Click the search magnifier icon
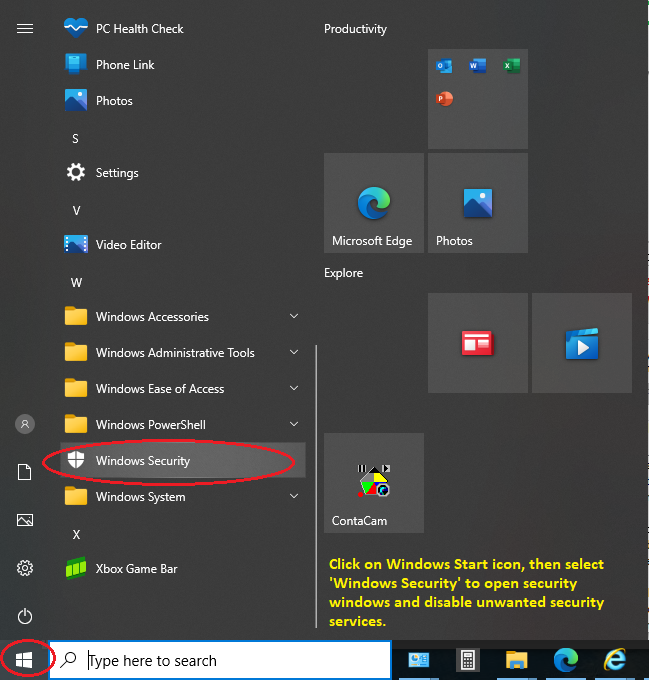 pyautogui.click(x=68, y=660)
